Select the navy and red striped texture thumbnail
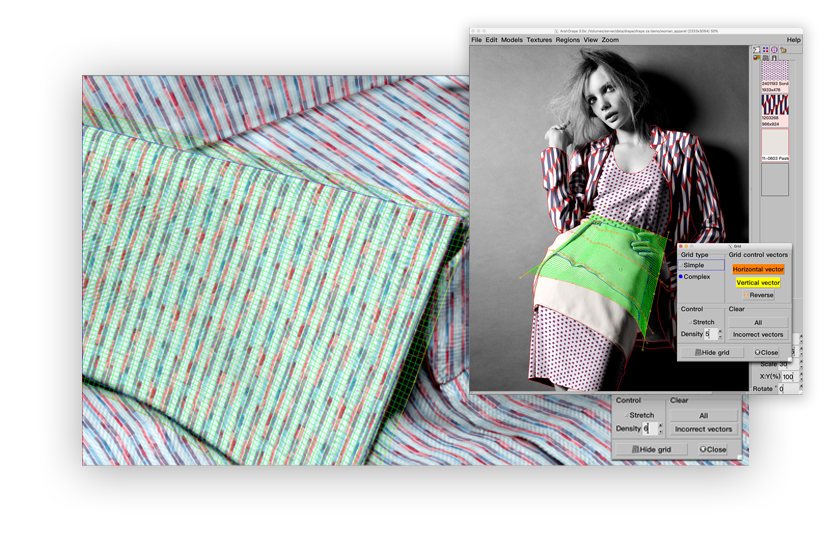This screenshot has width=830, height=543. pos(775,105)
